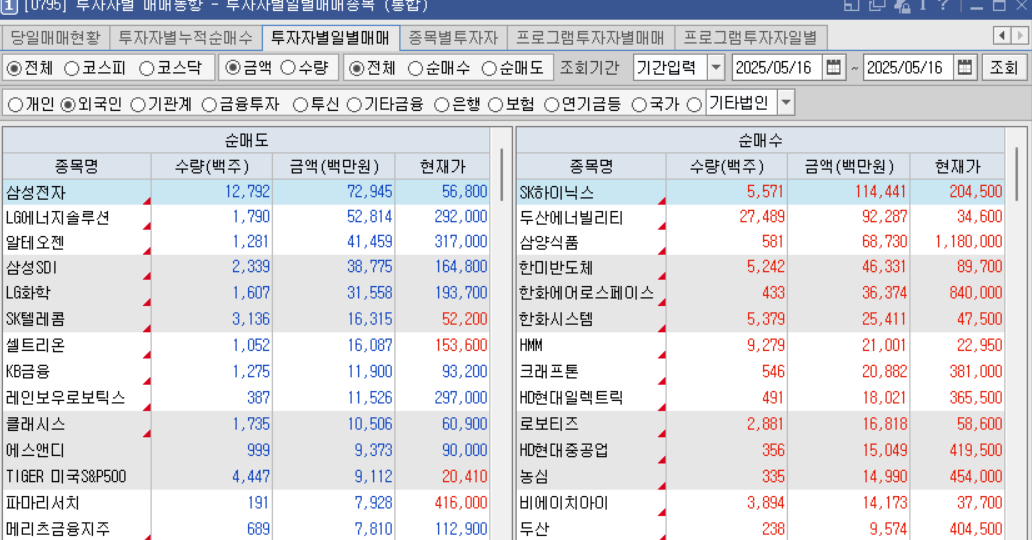This screenshot has height=540, width=1032.
Task: Click 금액(백만원) header in the 순매도 table
Action: (x=334, y=166)
